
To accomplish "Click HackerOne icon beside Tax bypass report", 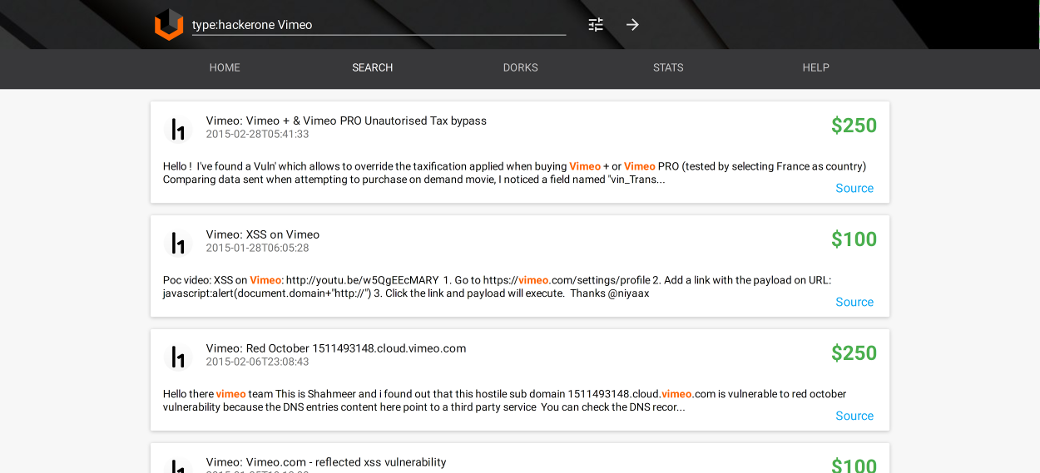I will tap(178, 129).
